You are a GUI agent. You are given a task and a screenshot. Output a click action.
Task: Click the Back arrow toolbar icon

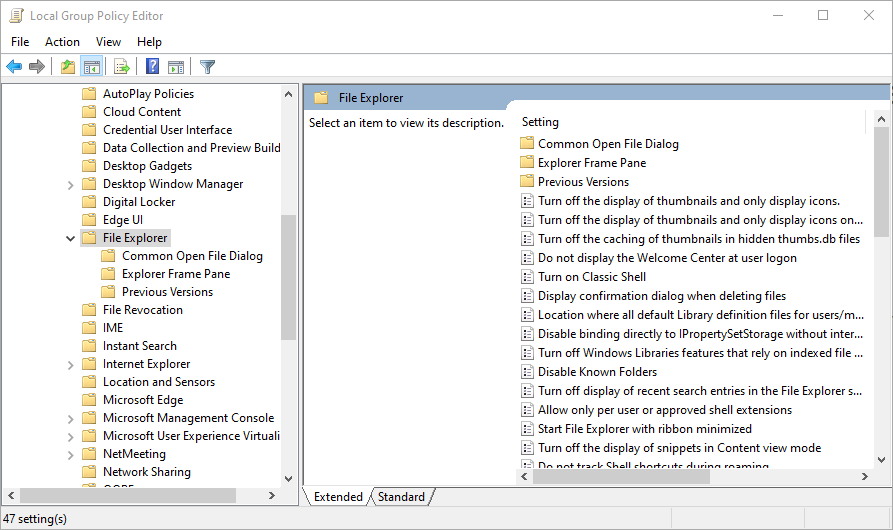pos(14,67)
